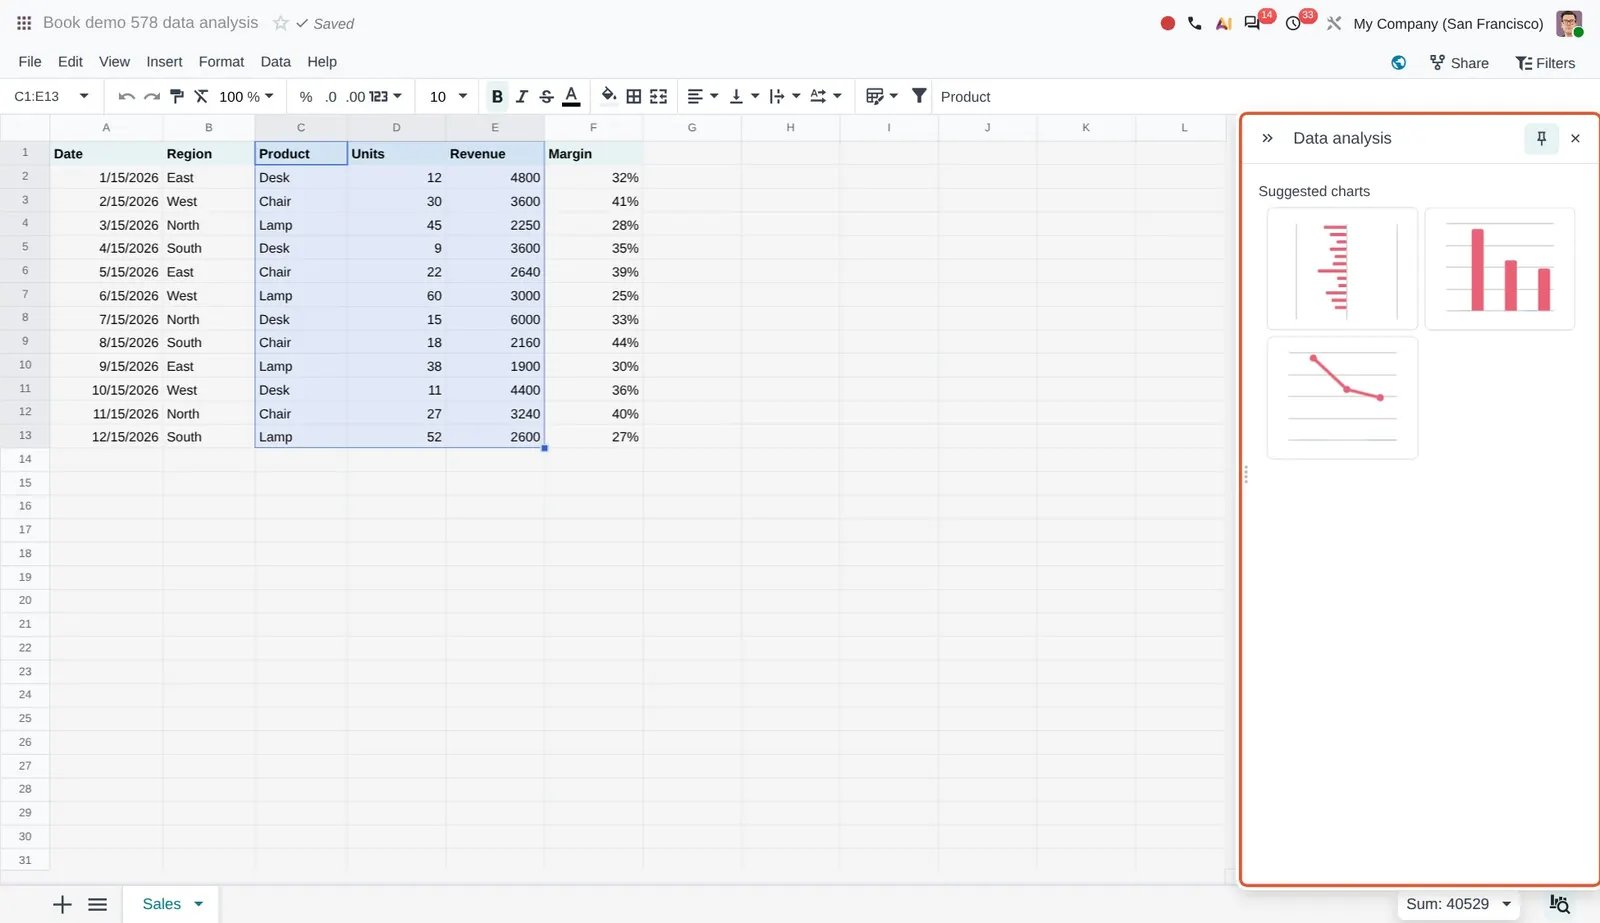Open the cell reference box dropdown arrow
Viewport: 1600px width, 923px height.
point(84,97)
